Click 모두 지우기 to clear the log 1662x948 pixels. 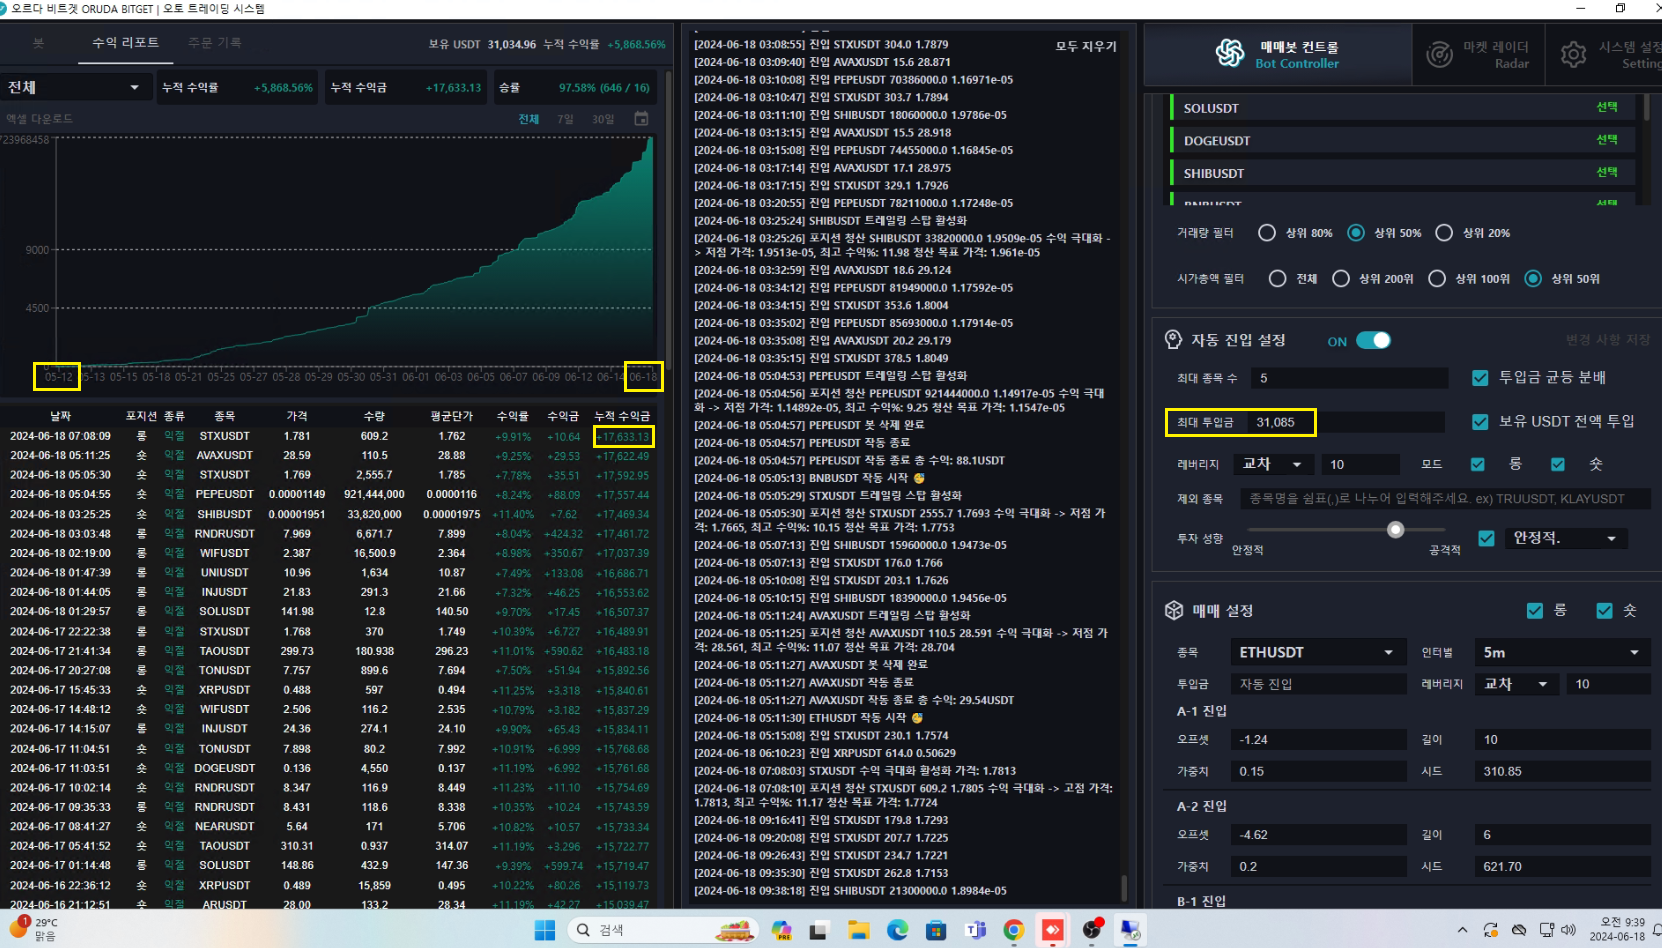(x=1086, y=46)
